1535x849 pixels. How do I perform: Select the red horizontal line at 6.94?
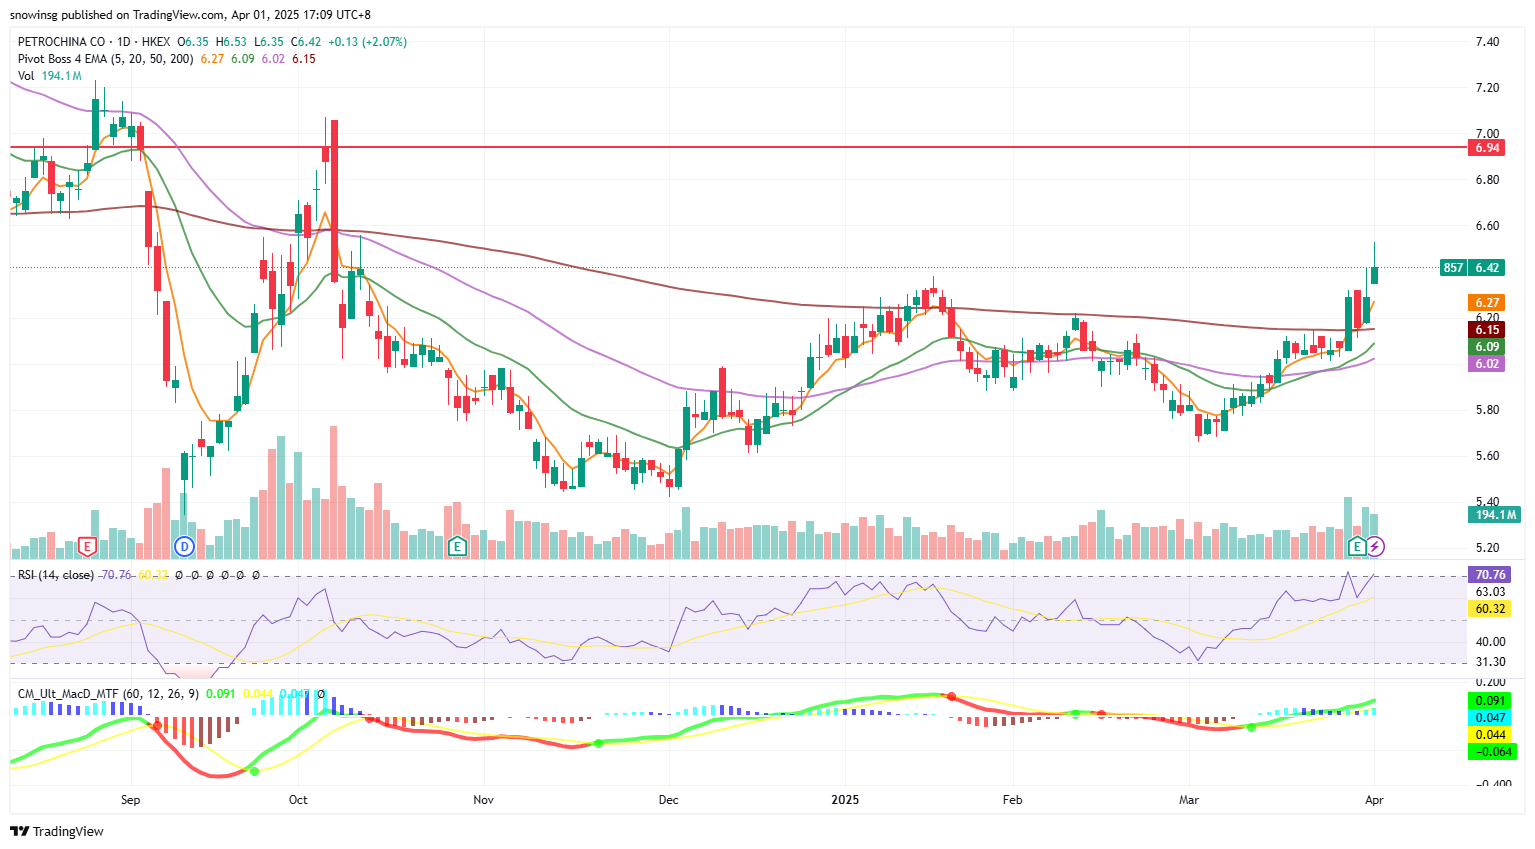738,147
